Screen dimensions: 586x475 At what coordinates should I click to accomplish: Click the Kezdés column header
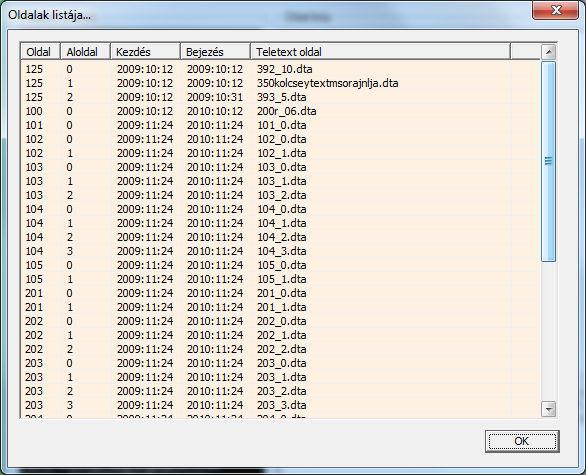point(145,52)
